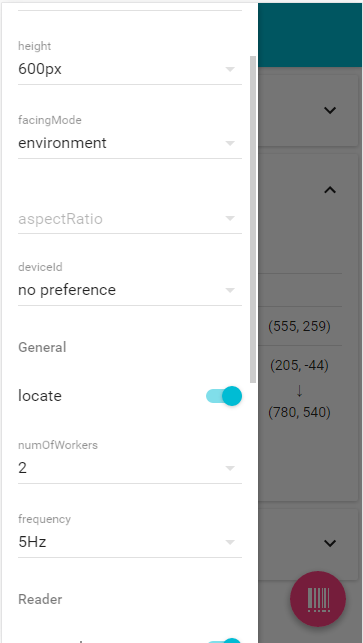Toggle the partially visible switch under Reader
Screen dimensions: 363x643
click(x=224, y=641)
